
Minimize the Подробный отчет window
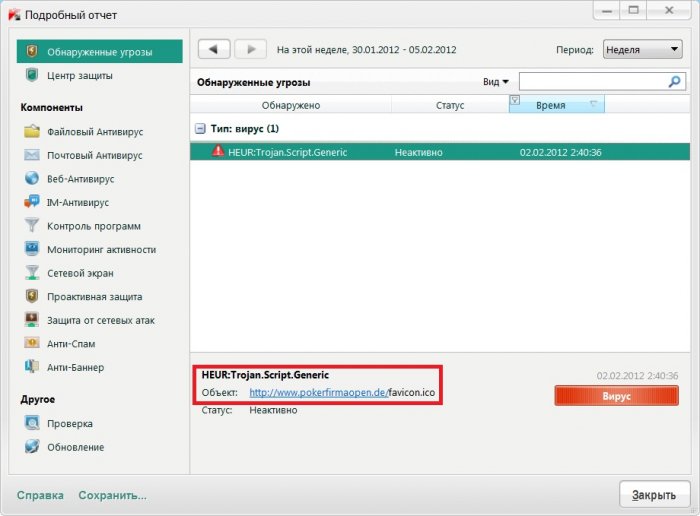(607, 10)
